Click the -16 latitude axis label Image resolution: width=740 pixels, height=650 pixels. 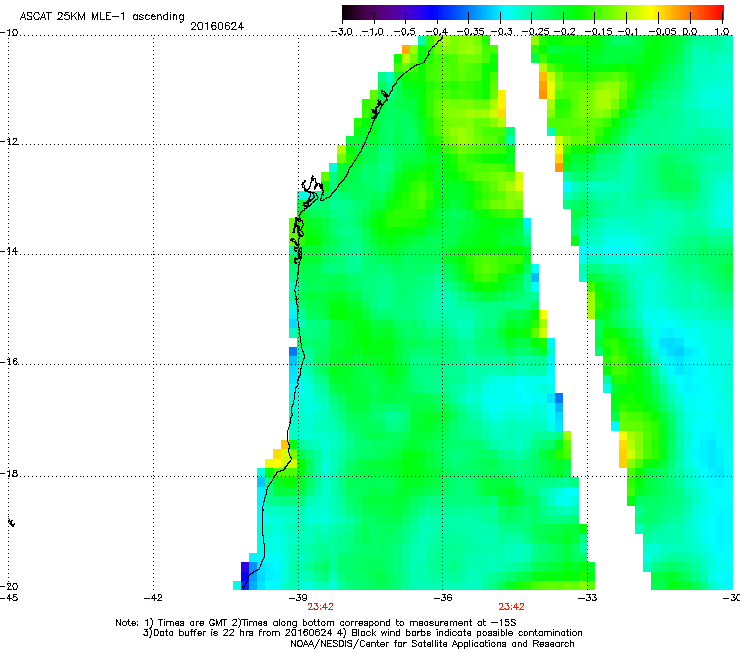9,362
